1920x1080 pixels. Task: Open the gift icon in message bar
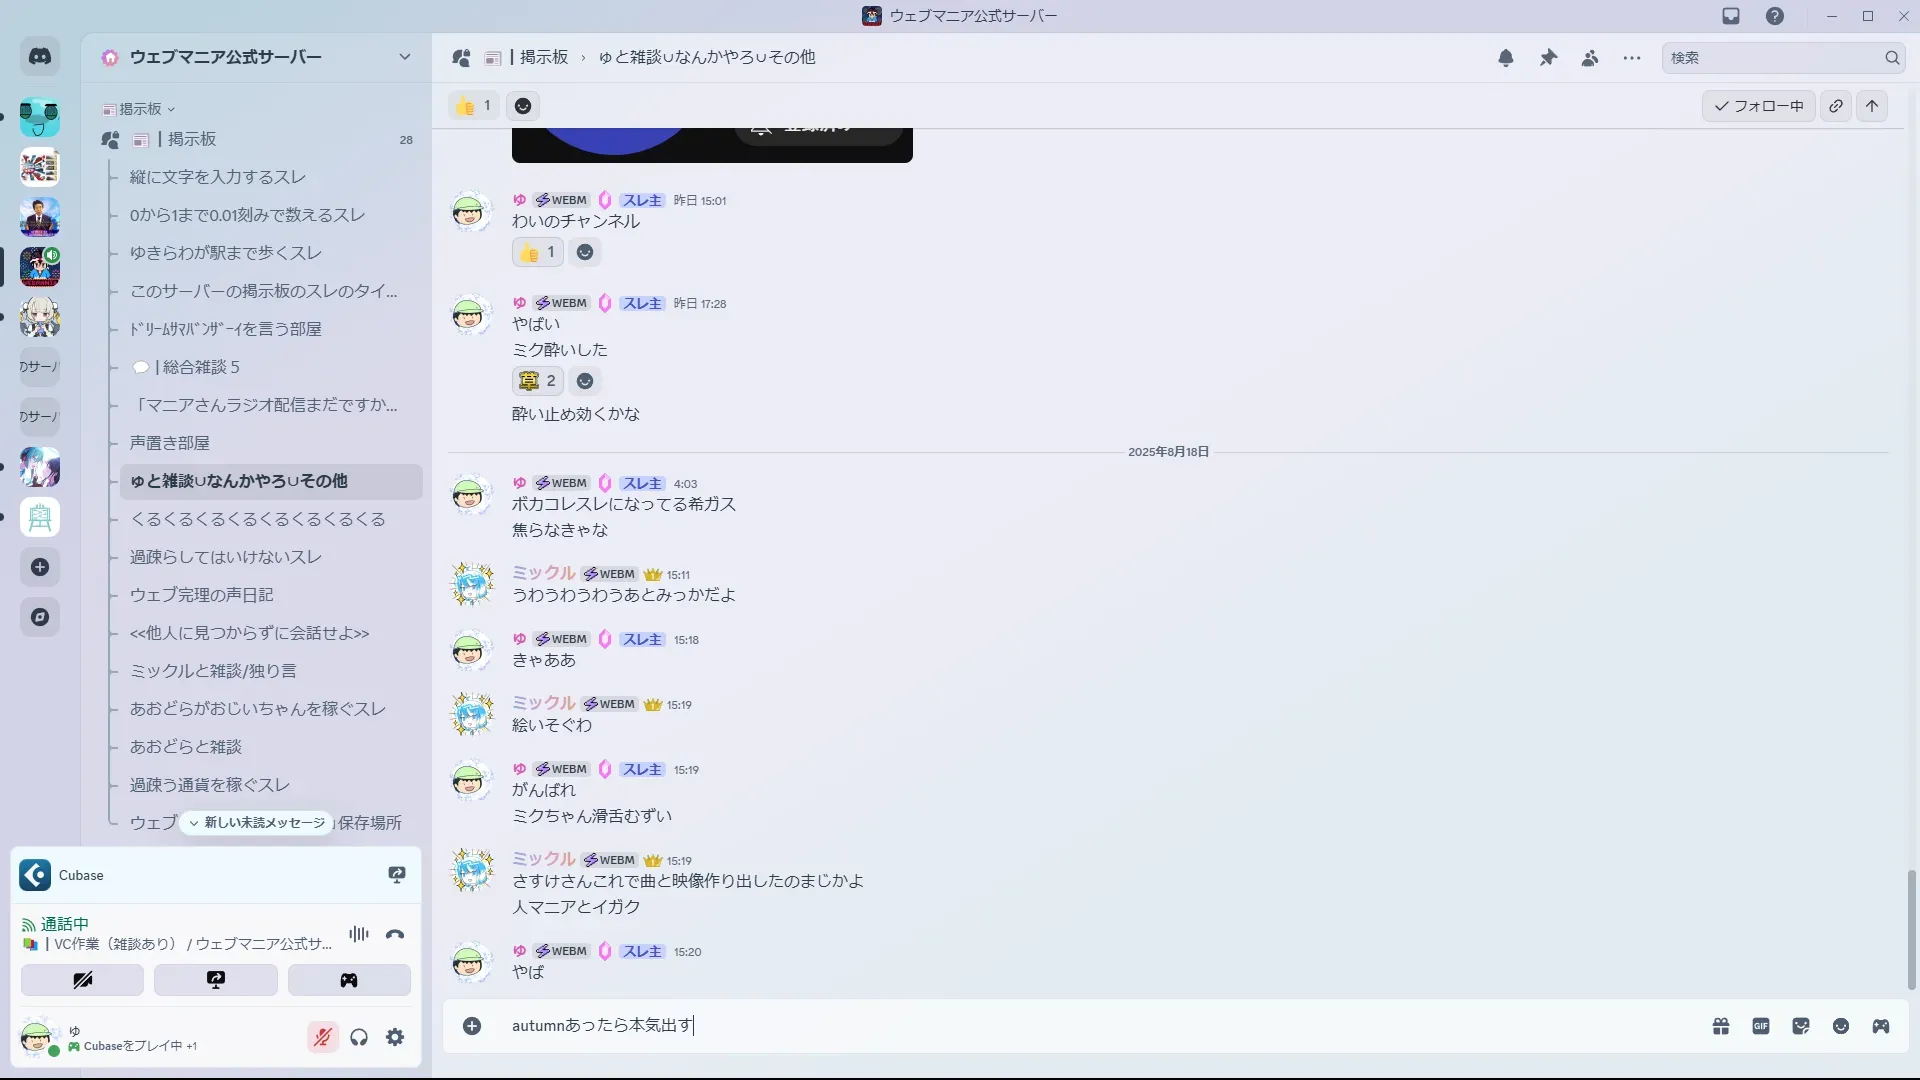[x=1721, y=1026]
